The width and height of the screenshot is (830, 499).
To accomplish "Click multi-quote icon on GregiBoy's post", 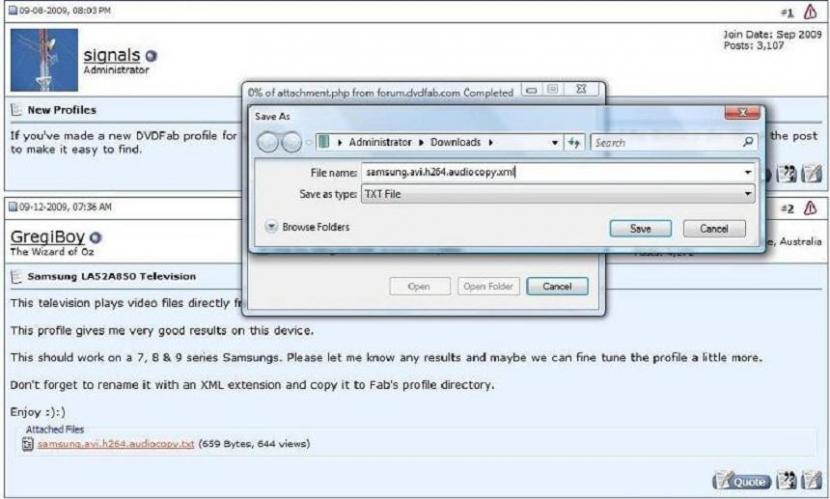I will click(x=786, y=480).
